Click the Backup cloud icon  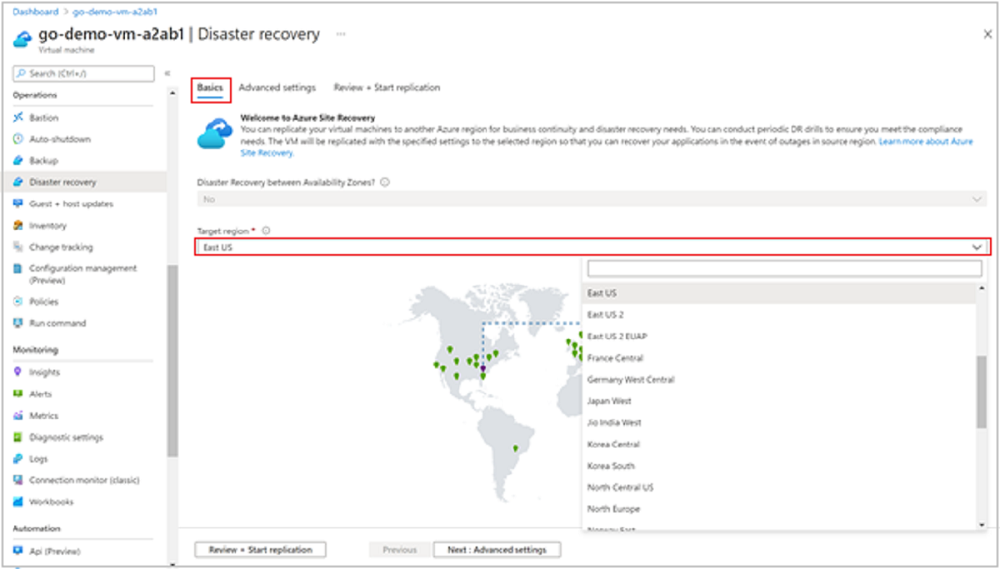18,160
